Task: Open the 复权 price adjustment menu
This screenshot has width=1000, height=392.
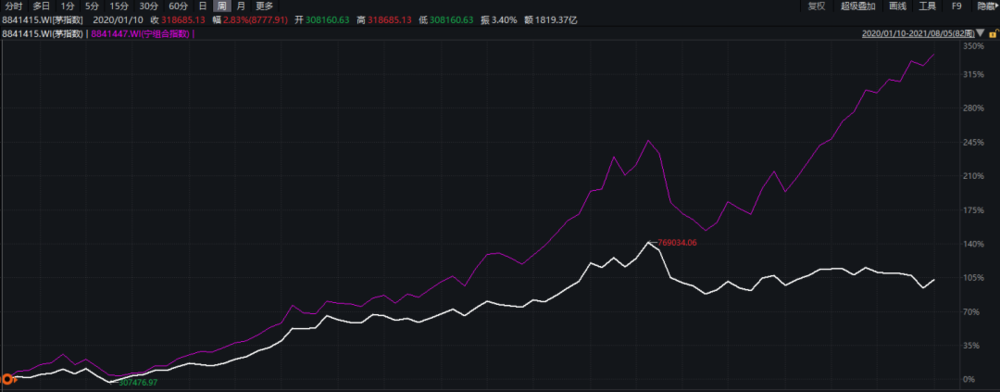Action: click(816, 6)
